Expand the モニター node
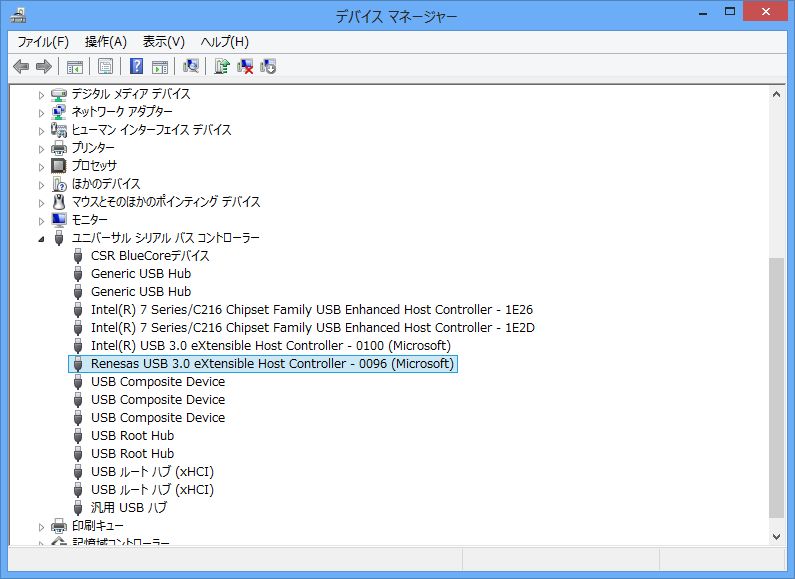 click(x=41, y=221)
